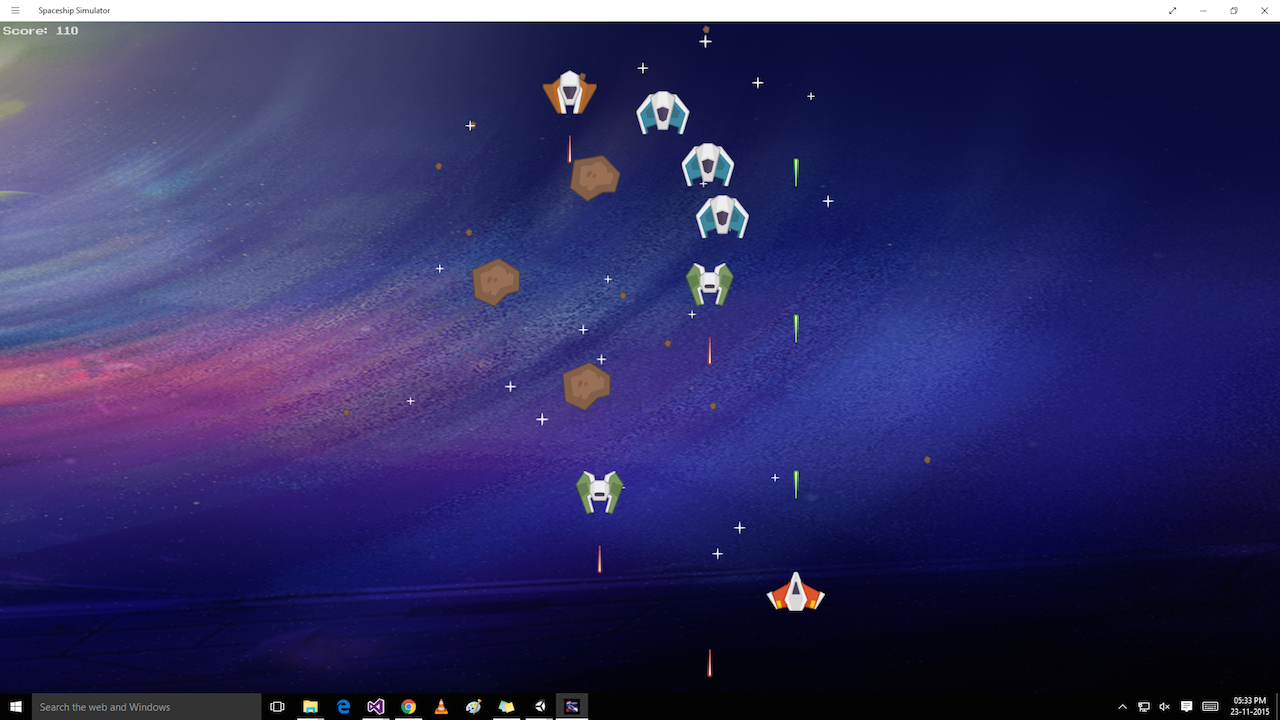1280x720 pixels.
Task: Click the lowest green enemy fighter
Action: (x=600, y=491)
